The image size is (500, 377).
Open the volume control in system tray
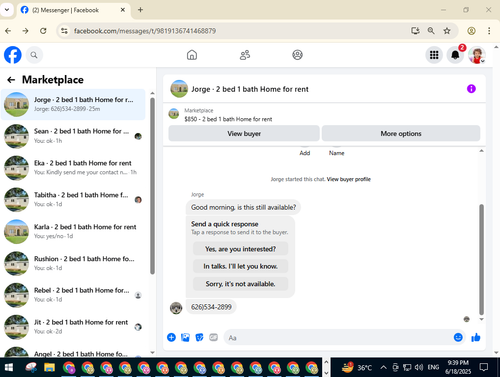[x=418, y=367]
